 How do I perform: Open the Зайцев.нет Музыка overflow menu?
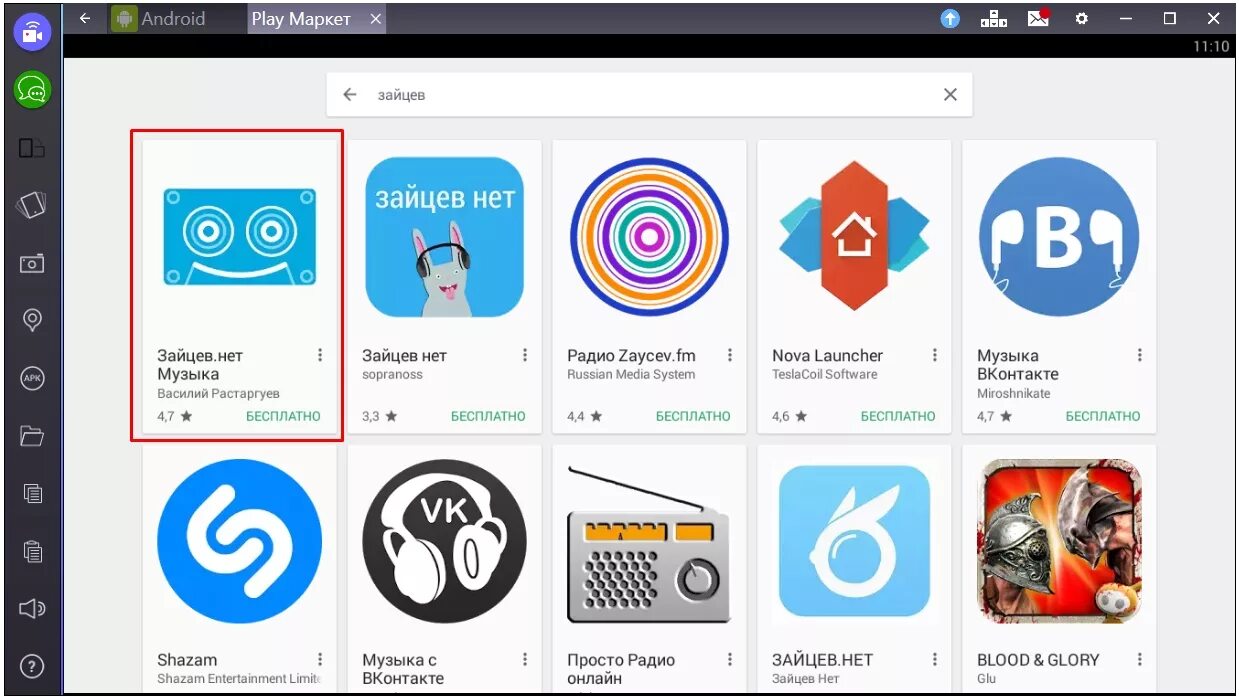(x=320, y=355)
